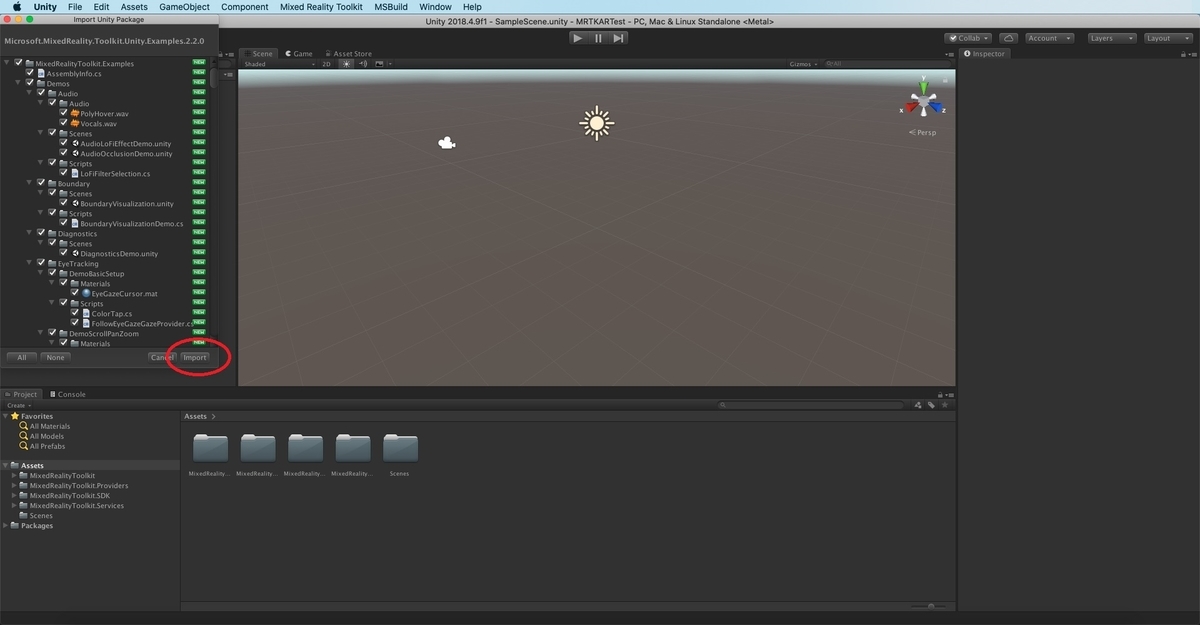Screen dimensions: 1200x625
Task: Toggle the Collab checkbox button
Action: [x=968, y=38]
